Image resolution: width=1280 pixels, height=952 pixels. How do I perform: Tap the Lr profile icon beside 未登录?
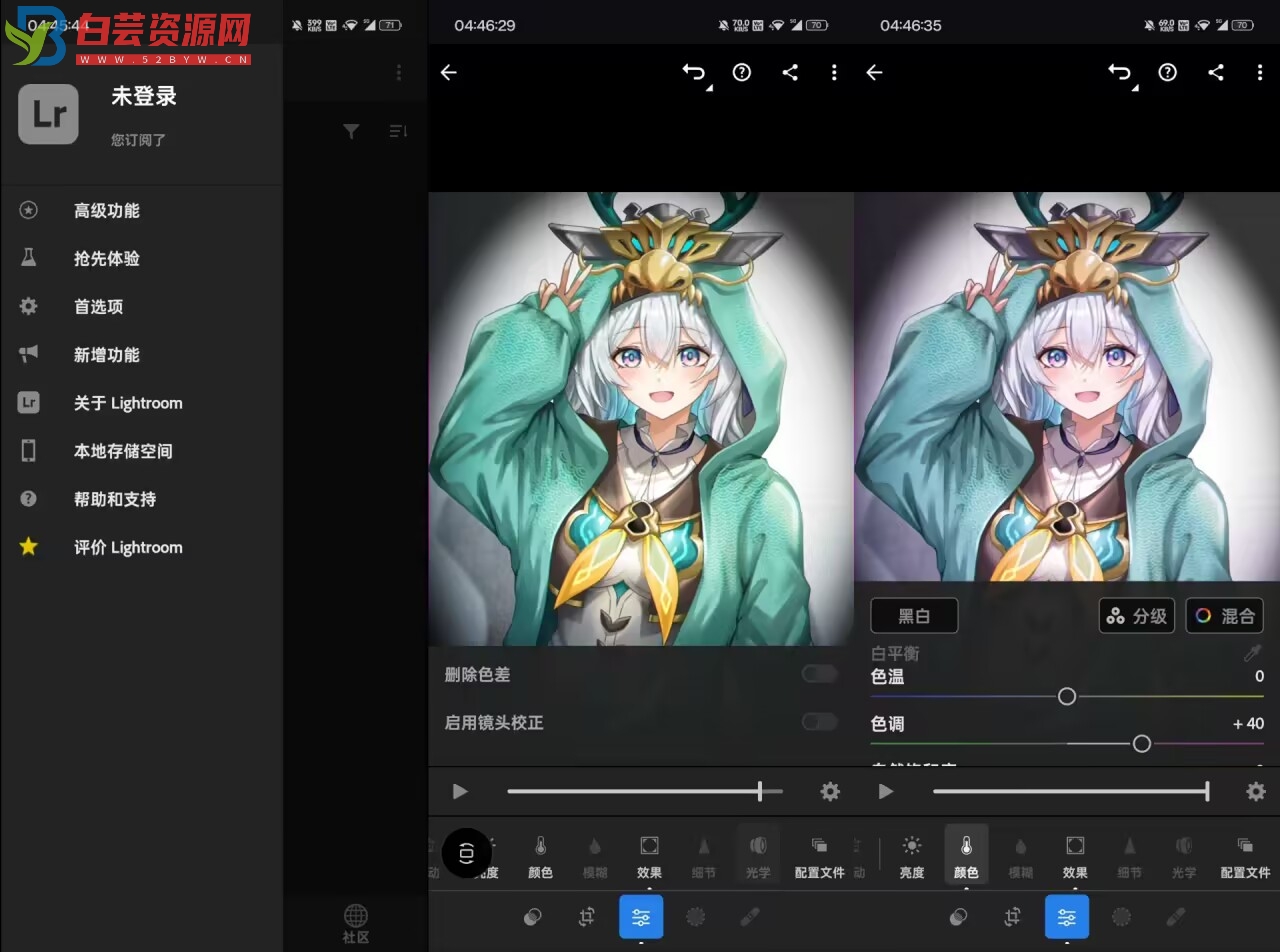click(x=48, y=114)
